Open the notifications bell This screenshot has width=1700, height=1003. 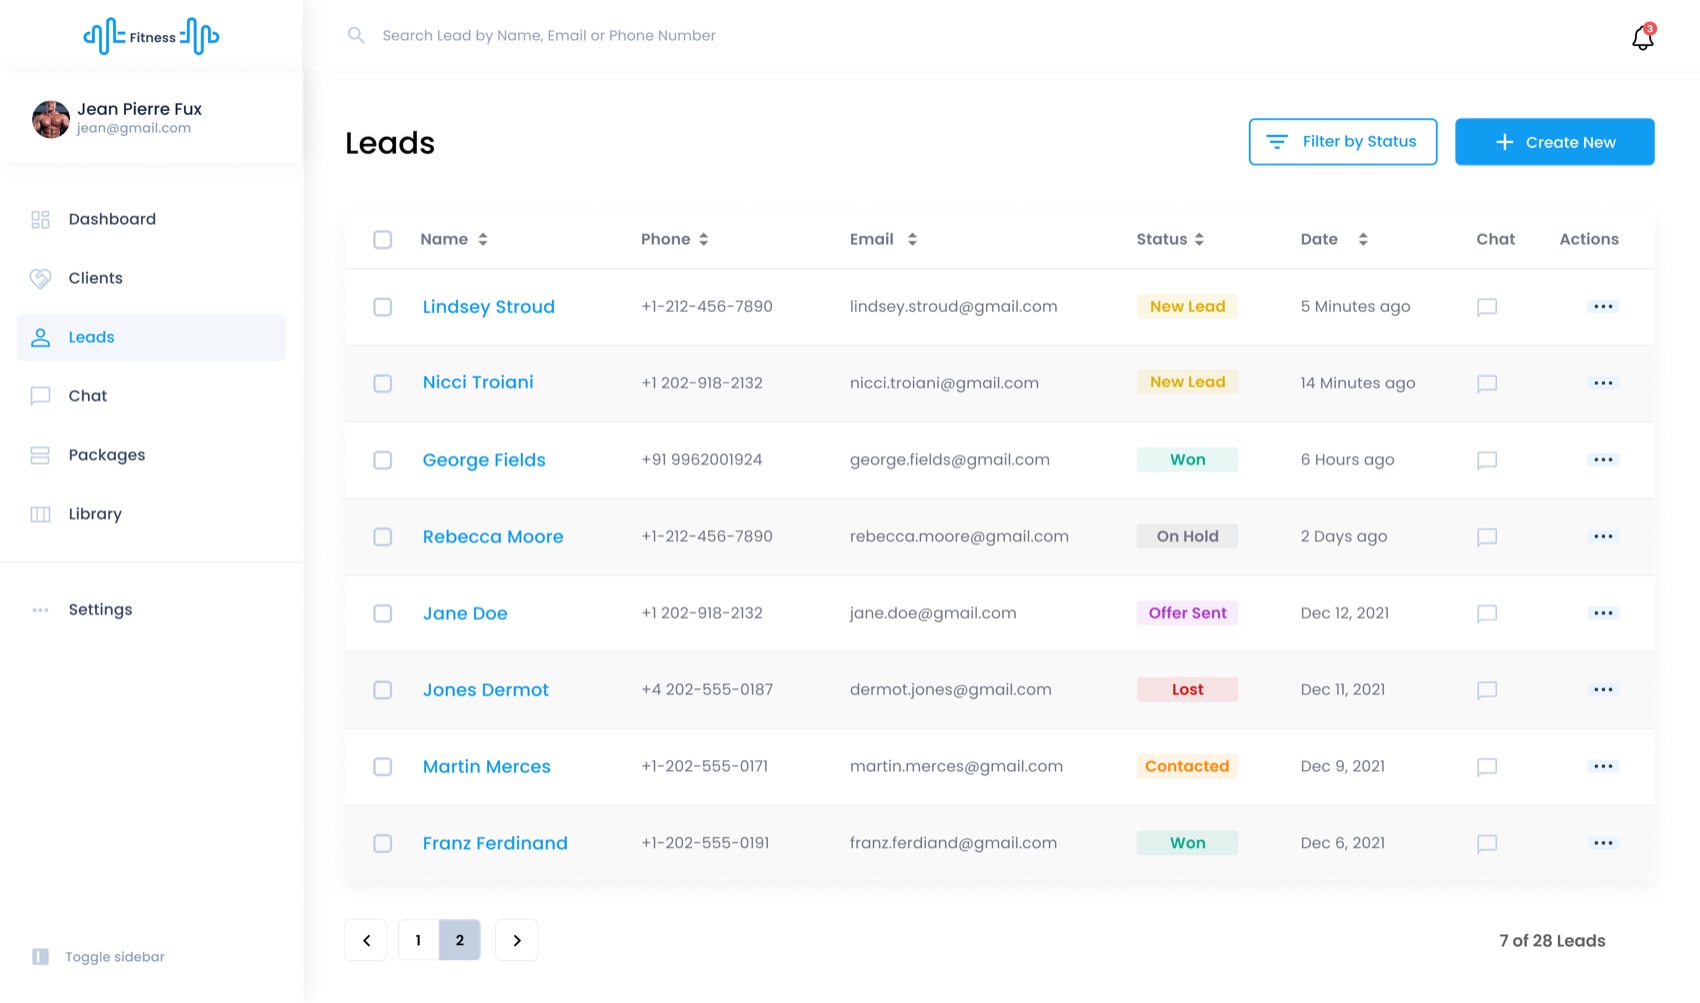click(1642, 37)
